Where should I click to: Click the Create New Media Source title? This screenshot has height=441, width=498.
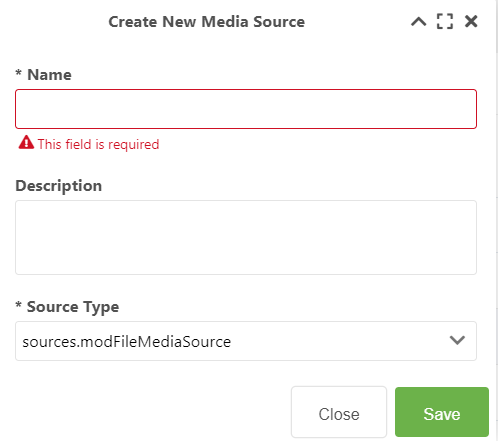click(x=207, y=22)
